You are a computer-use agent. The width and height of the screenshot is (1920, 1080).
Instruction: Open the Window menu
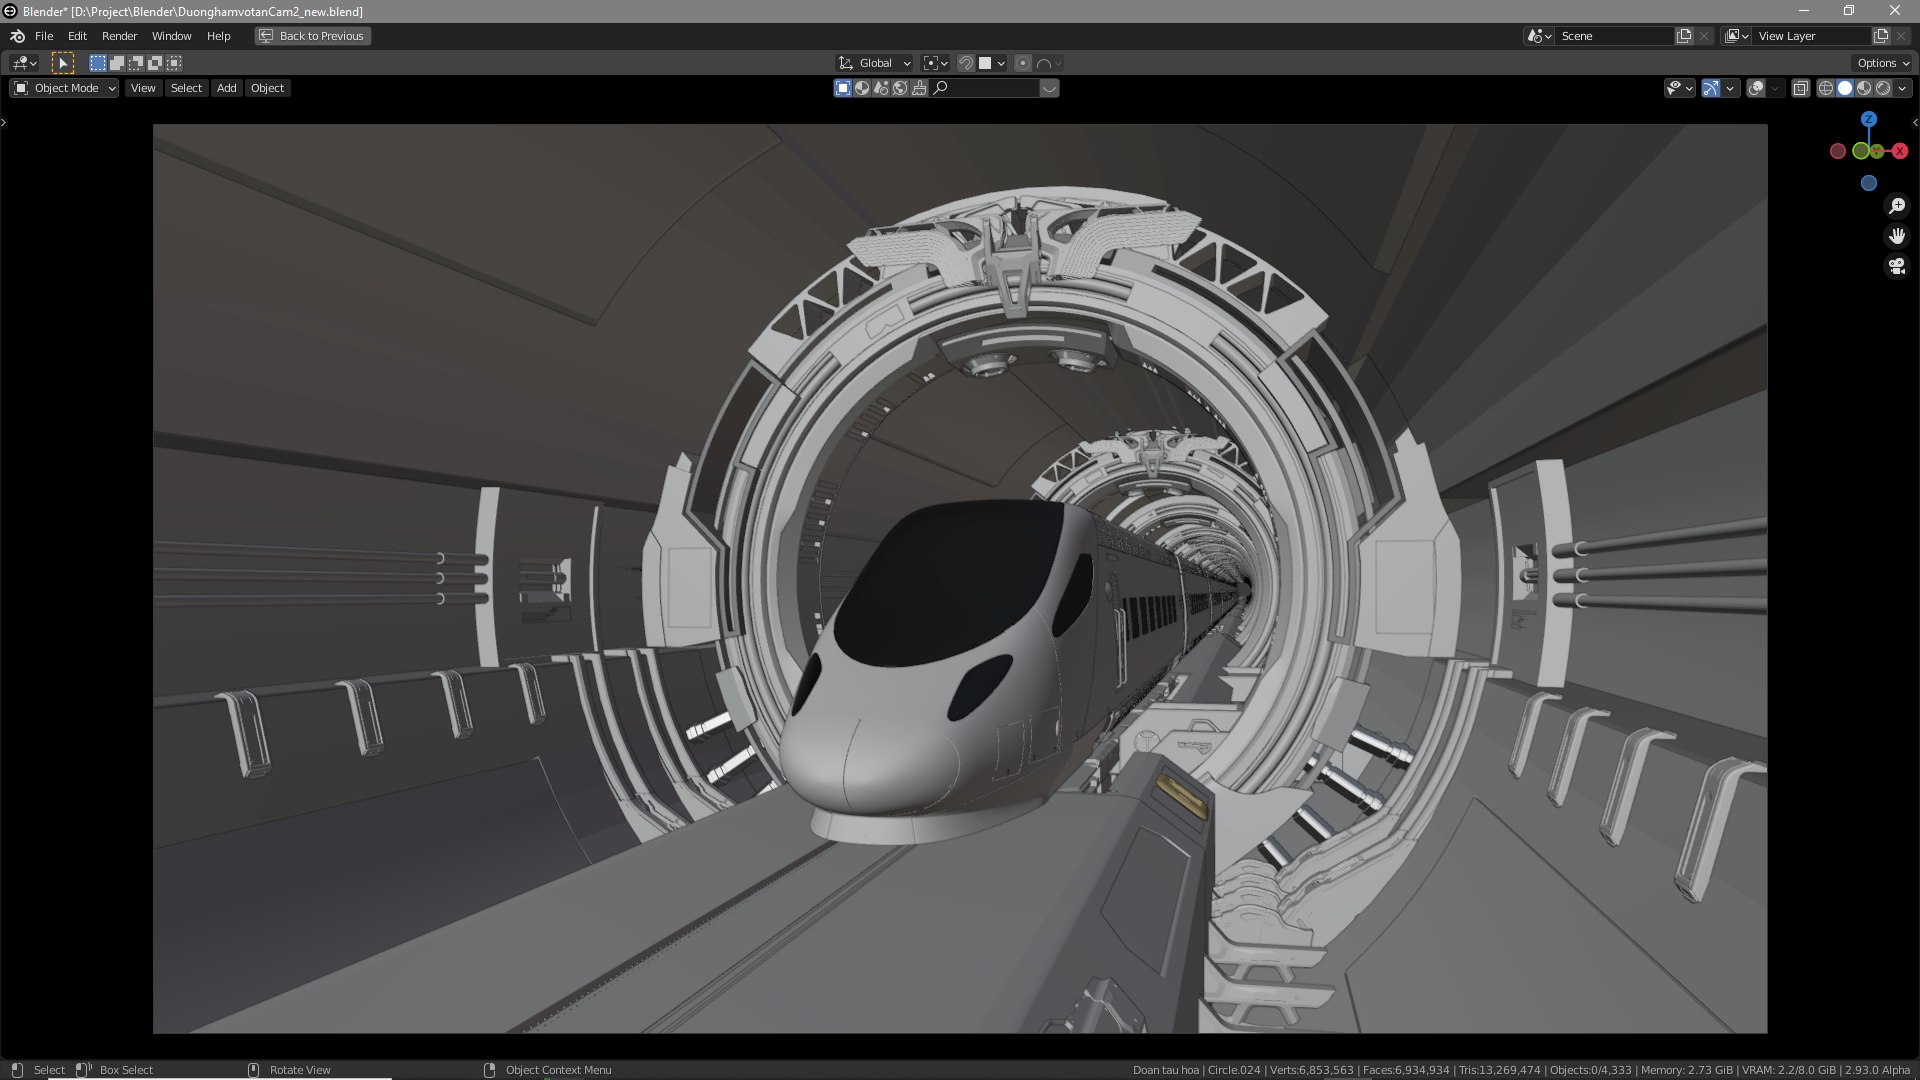171,36
